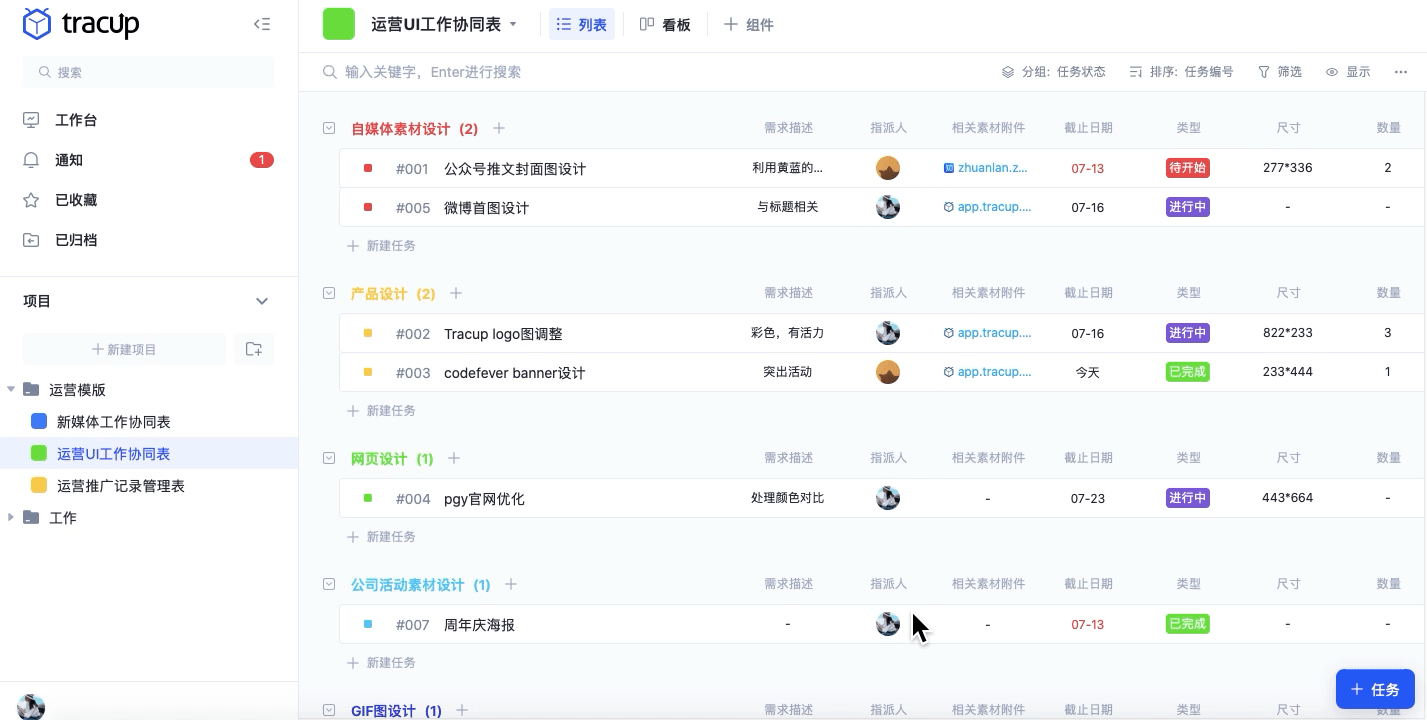Click the blue + 任务 button
The image size is (1427, 720).
(1375, 689)
